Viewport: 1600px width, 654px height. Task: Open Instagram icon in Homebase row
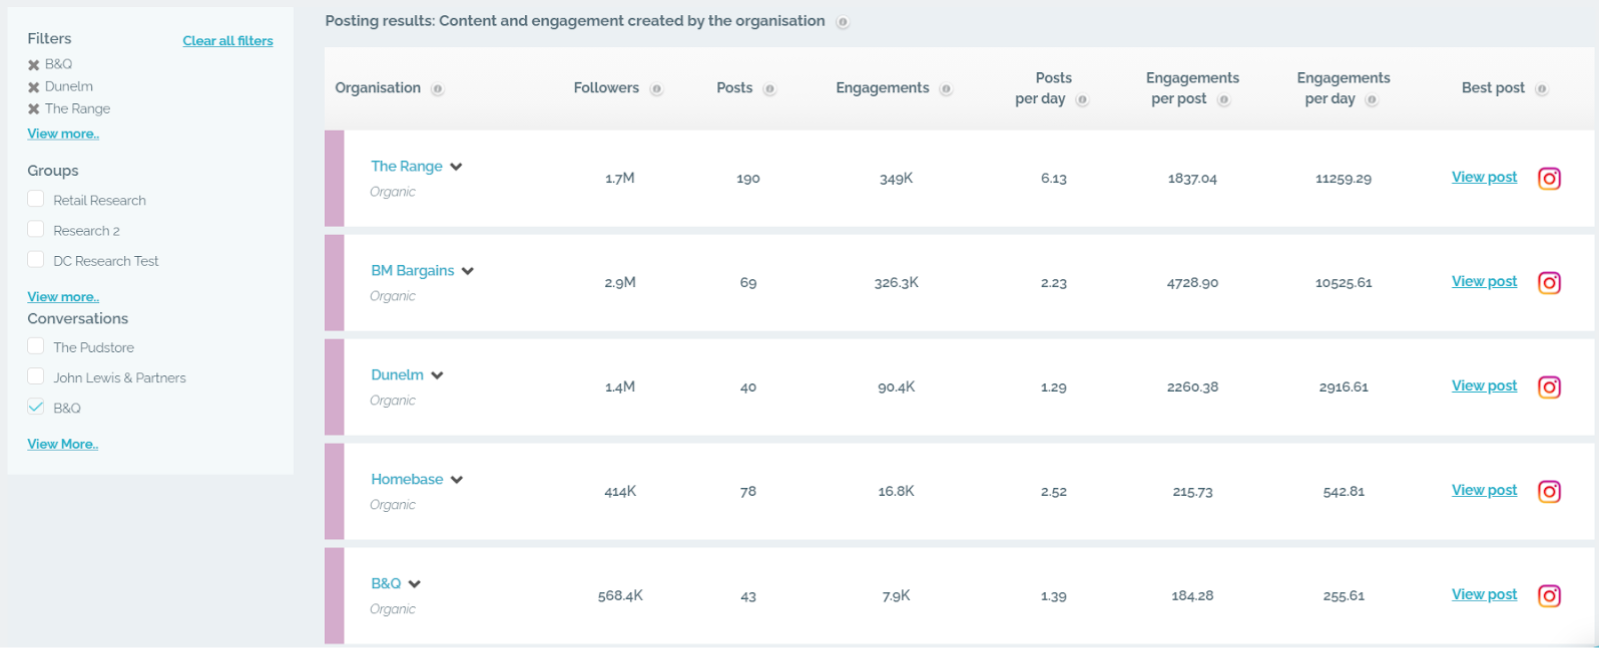(1549, 492)
